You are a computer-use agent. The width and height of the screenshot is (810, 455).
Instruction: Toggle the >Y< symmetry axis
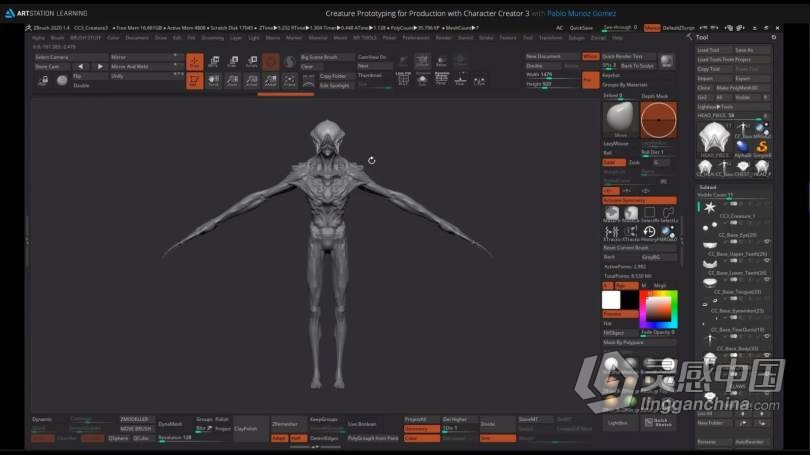628,191
